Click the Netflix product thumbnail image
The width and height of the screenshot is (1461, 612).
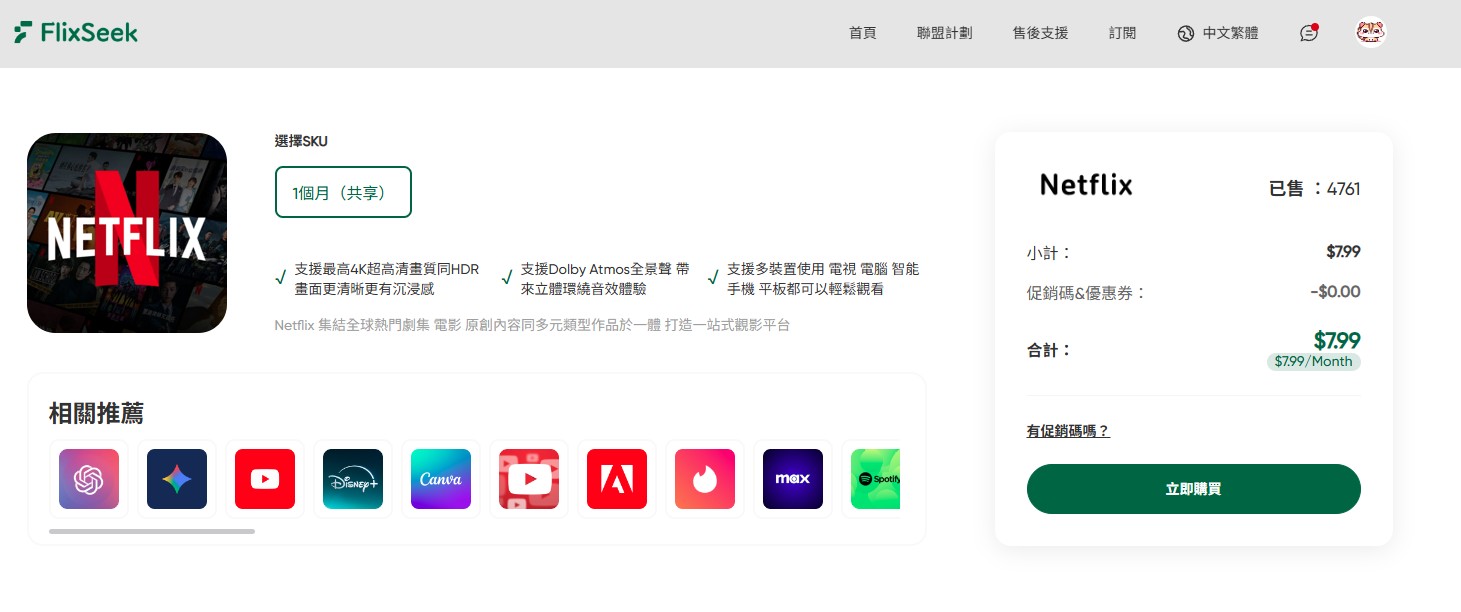(127, 233)
